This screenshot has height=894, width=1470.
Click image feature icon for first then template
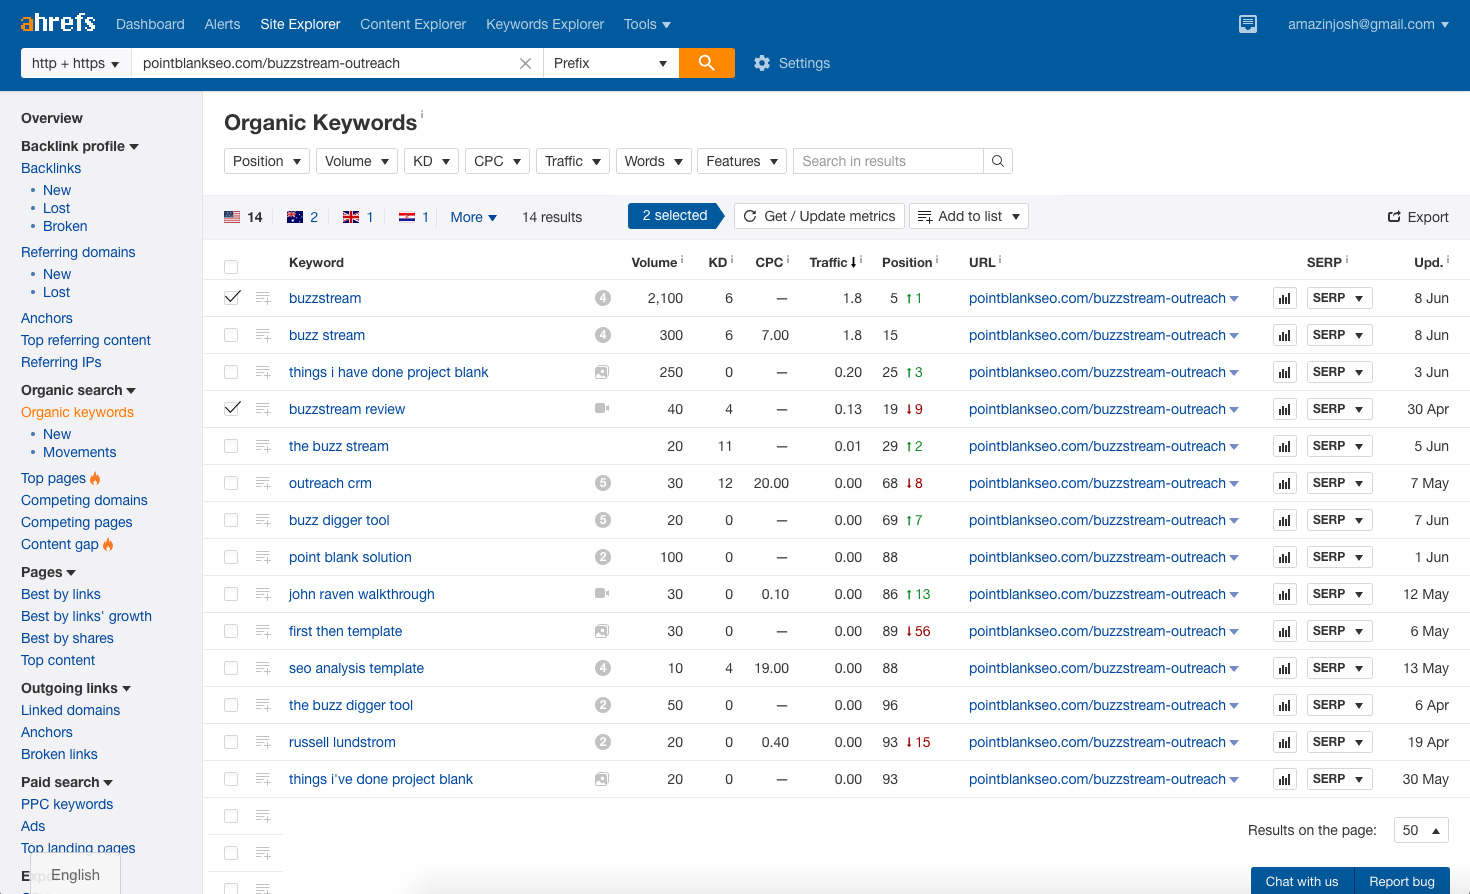tap(602, 631)
